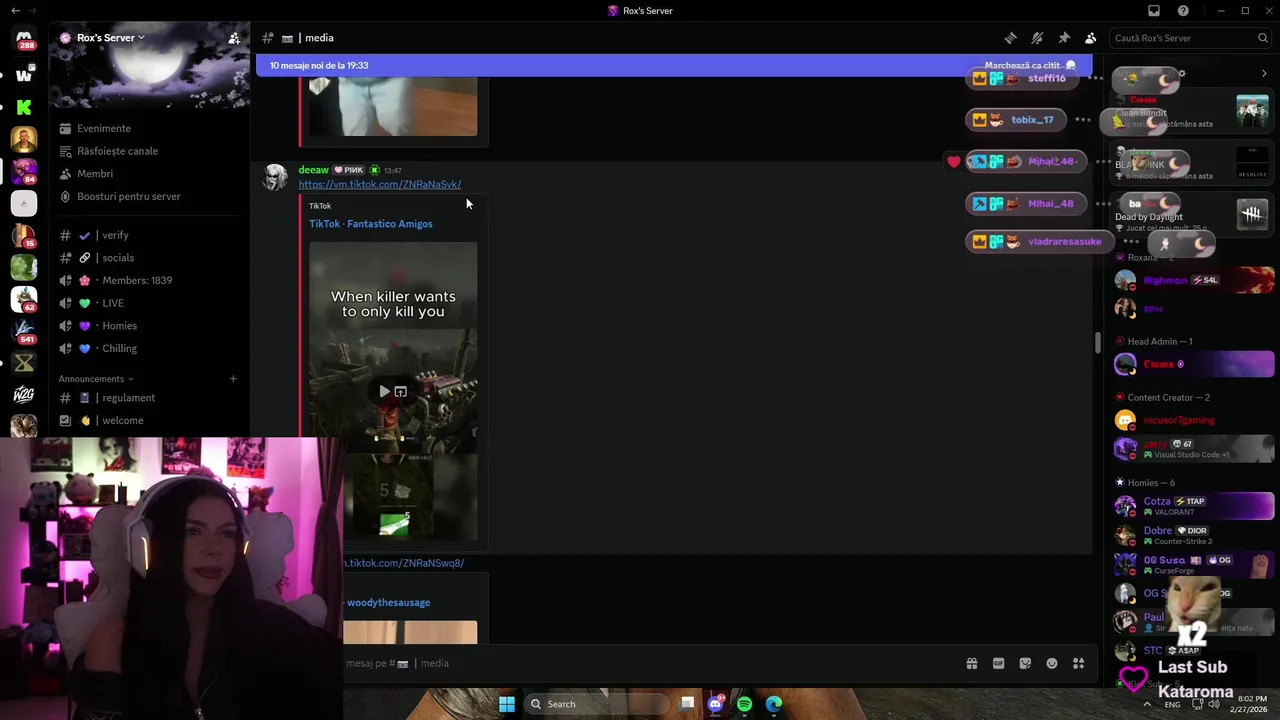
Task: Open server with 62 unread badge
Action: 24,299
